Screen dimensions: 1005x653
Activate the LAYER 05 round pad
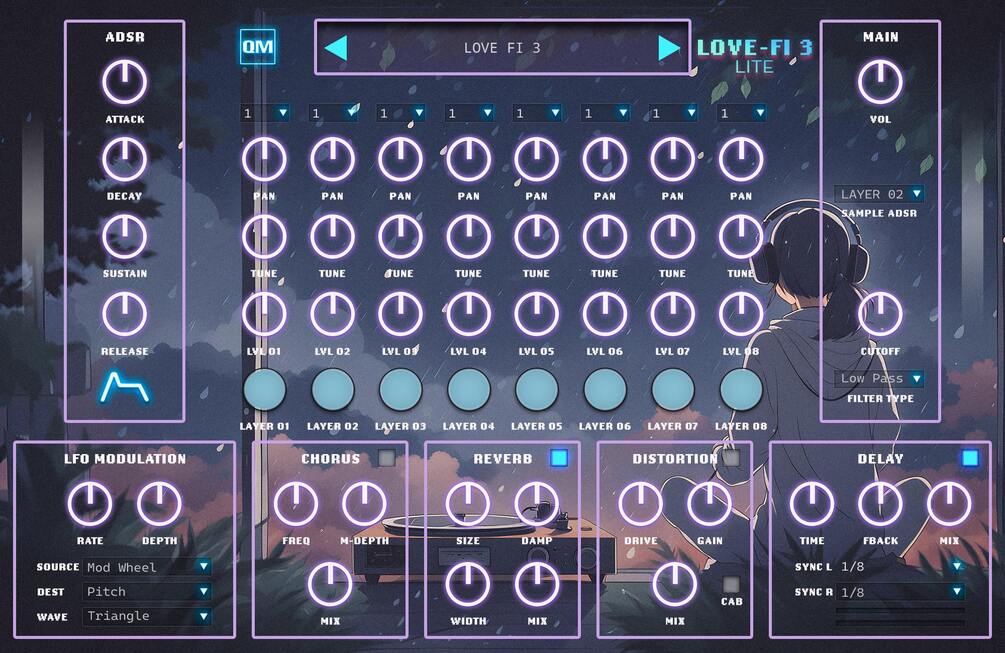coord(536,389)
